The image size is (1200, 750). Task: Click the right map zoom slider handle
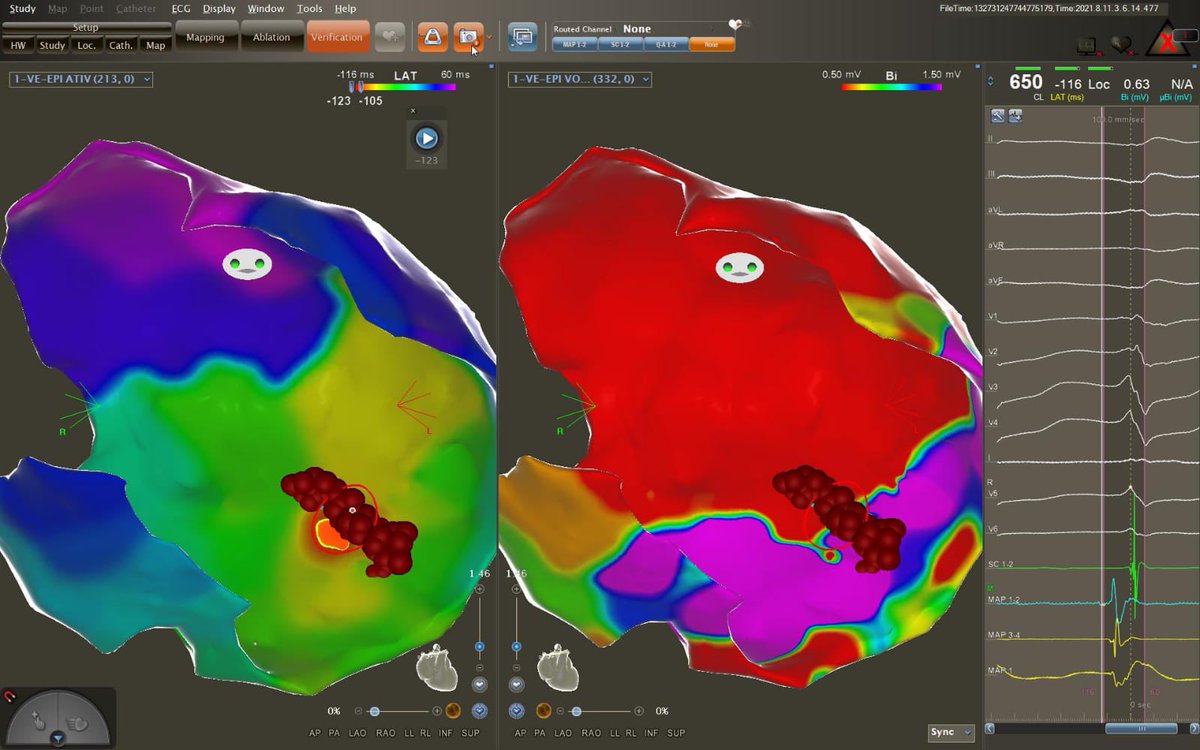tap(517, 647)
